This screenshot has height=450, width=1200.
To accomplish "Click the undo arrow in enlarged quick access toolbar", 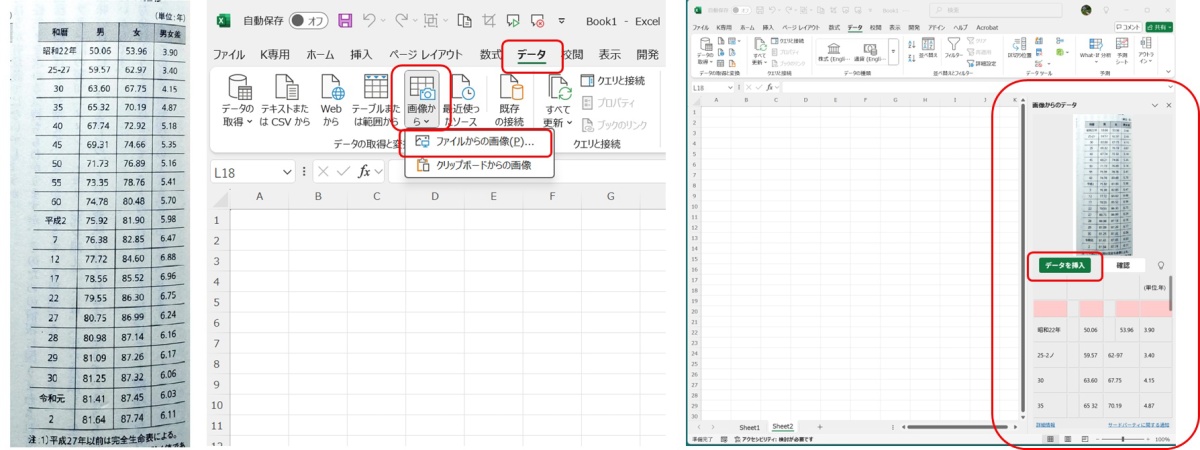I will pyautogui.click(x=369, y=21).
